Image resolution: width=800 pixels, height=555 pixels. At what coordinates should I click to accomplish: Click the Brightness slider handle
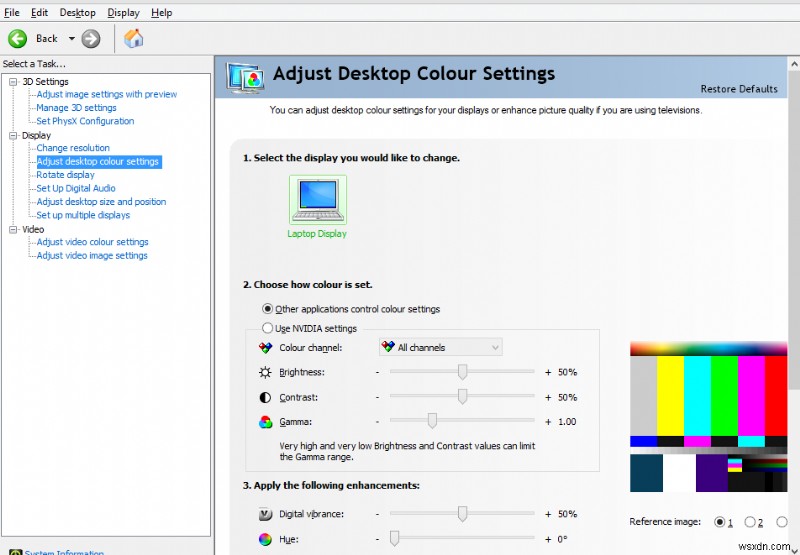coord(462,372)
